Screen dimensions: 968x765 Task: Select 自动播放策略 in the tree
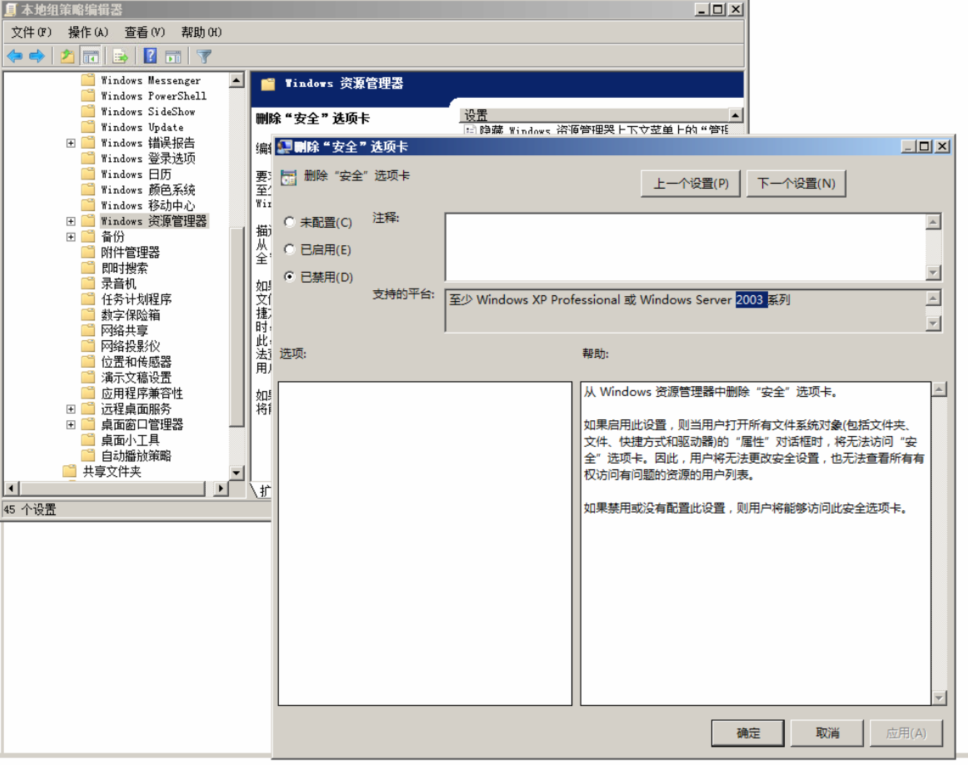(136, 456)
